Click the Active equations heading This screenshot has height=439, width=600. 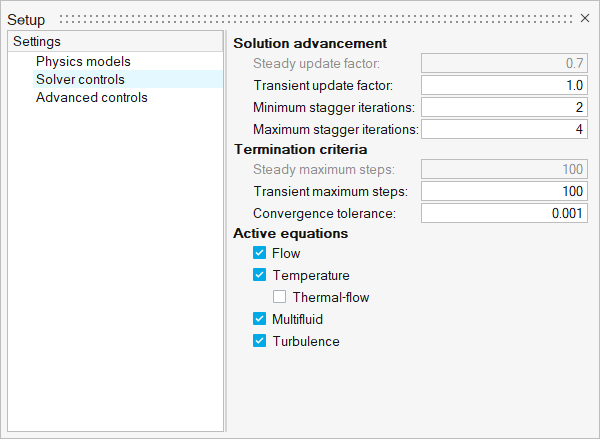click(290, 233)
